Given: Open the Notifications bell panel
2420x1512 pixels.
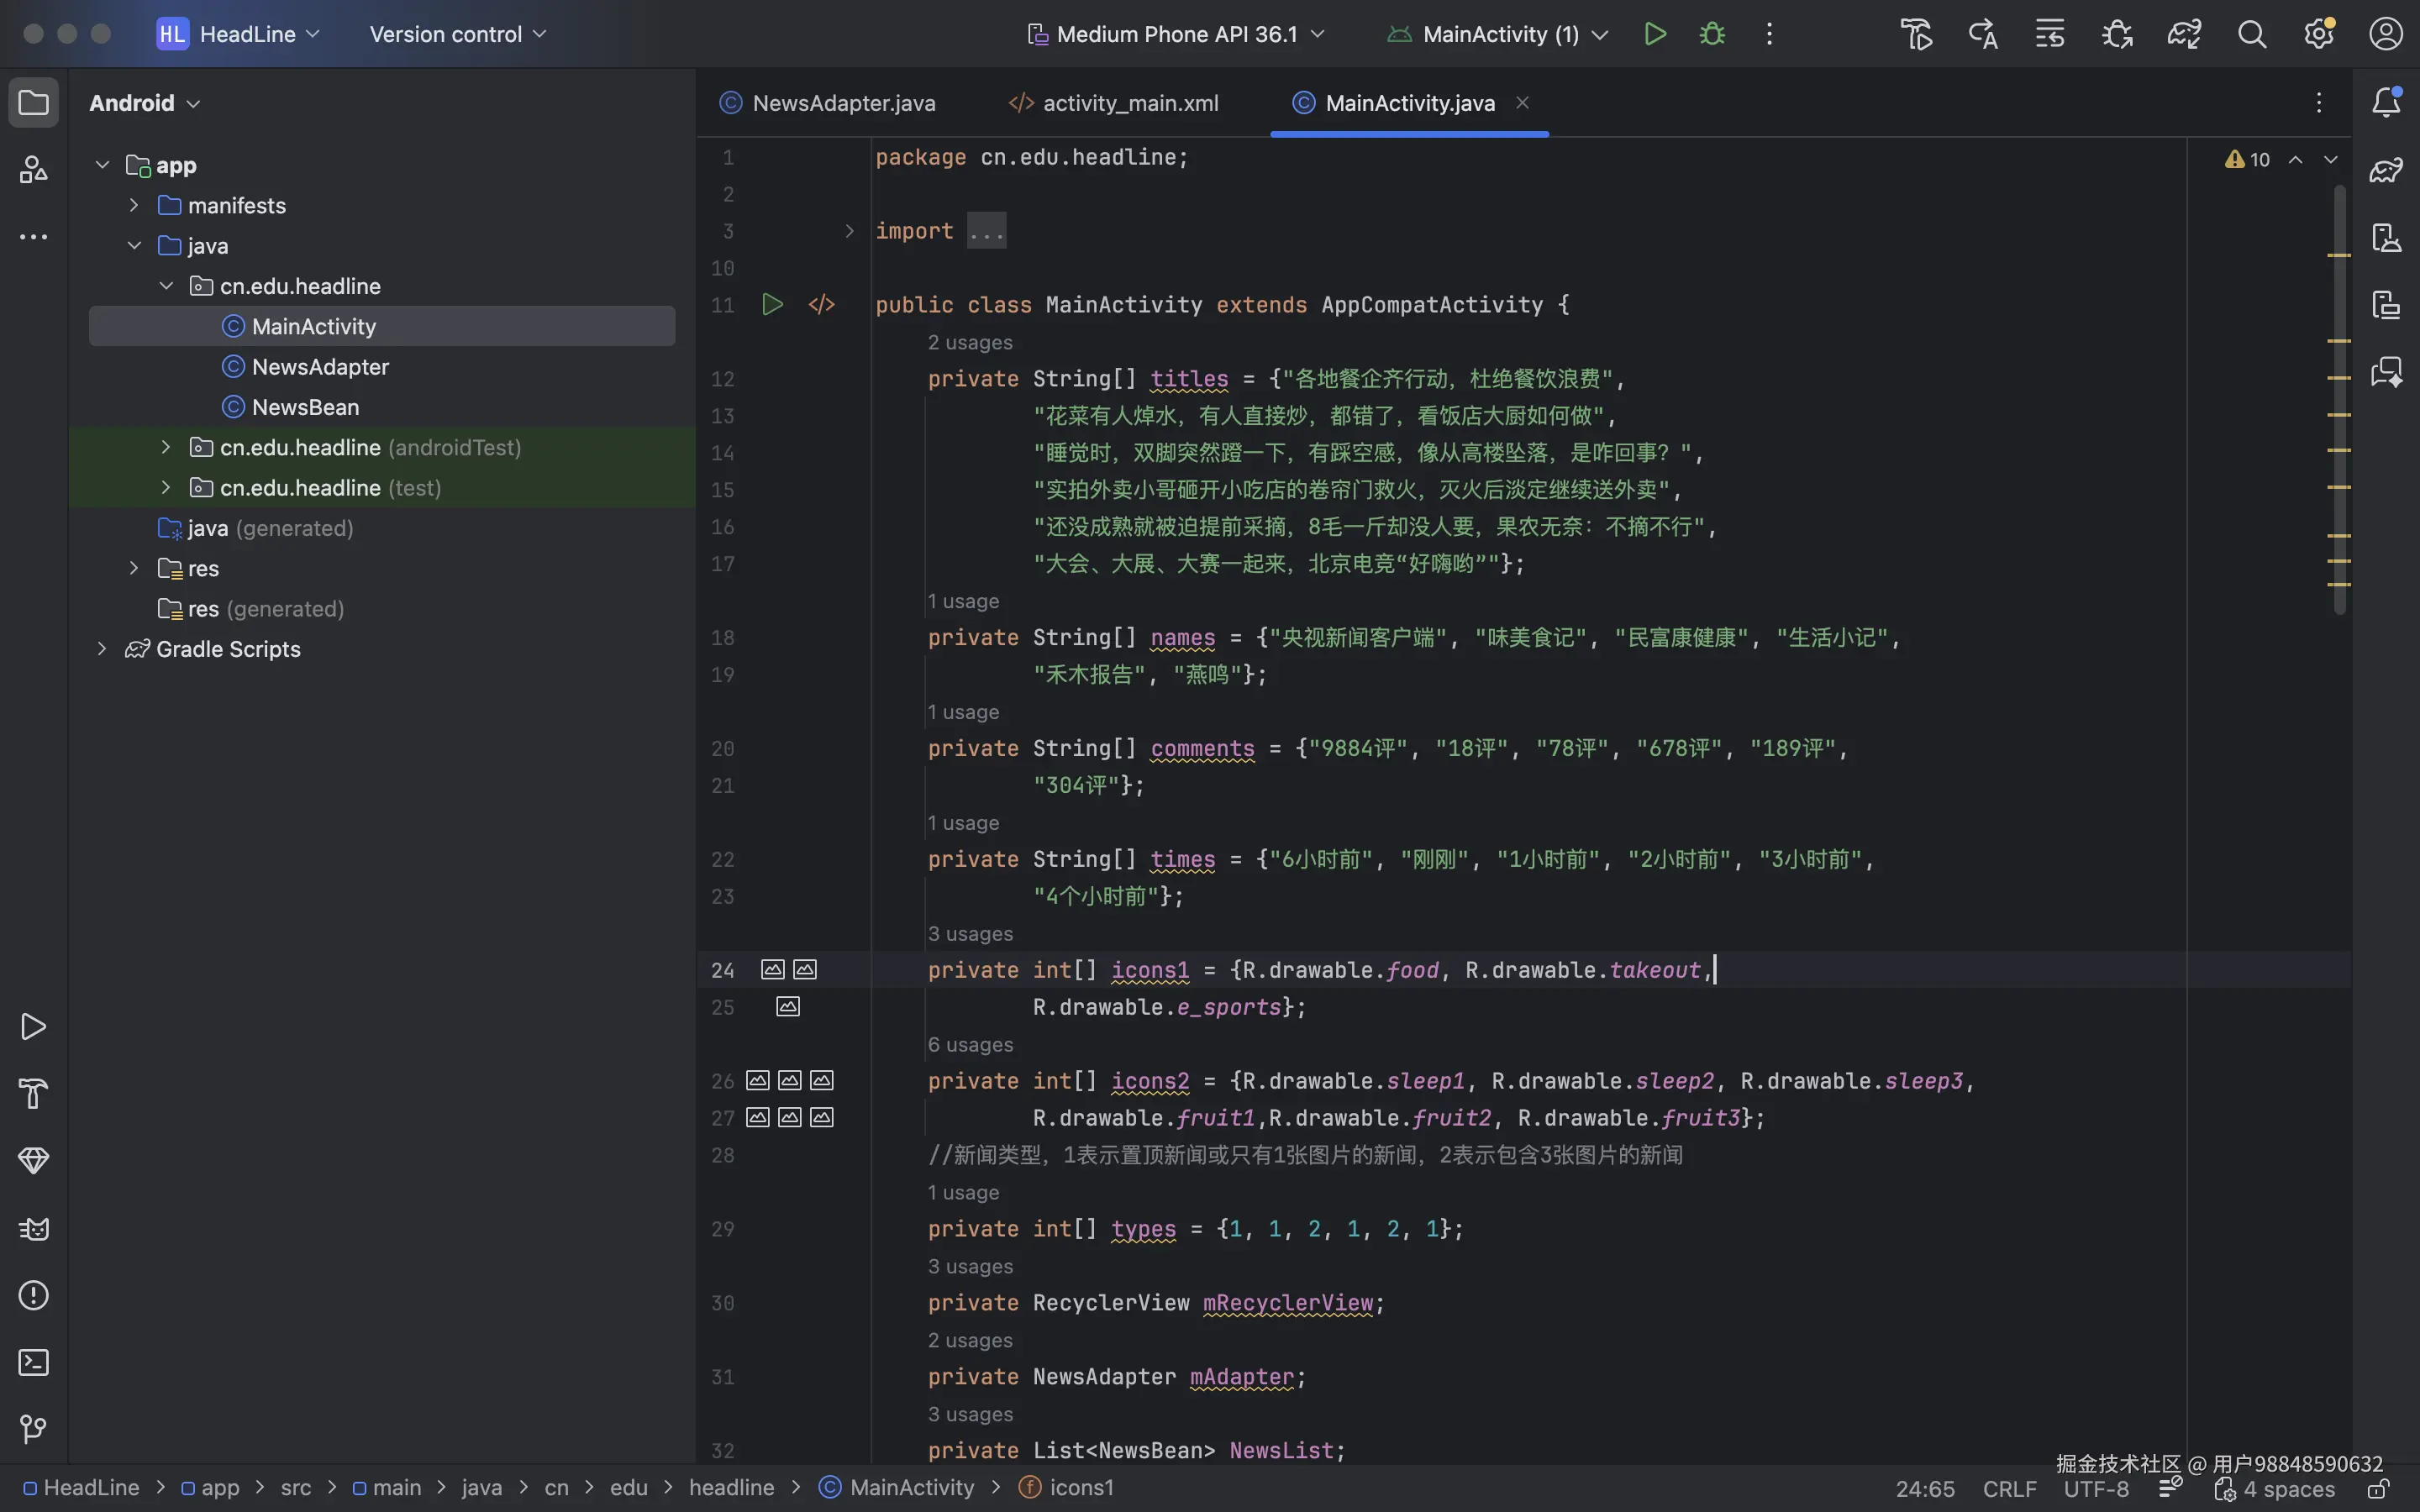Looking at the screenshot, I should (x=2386, y=102).
